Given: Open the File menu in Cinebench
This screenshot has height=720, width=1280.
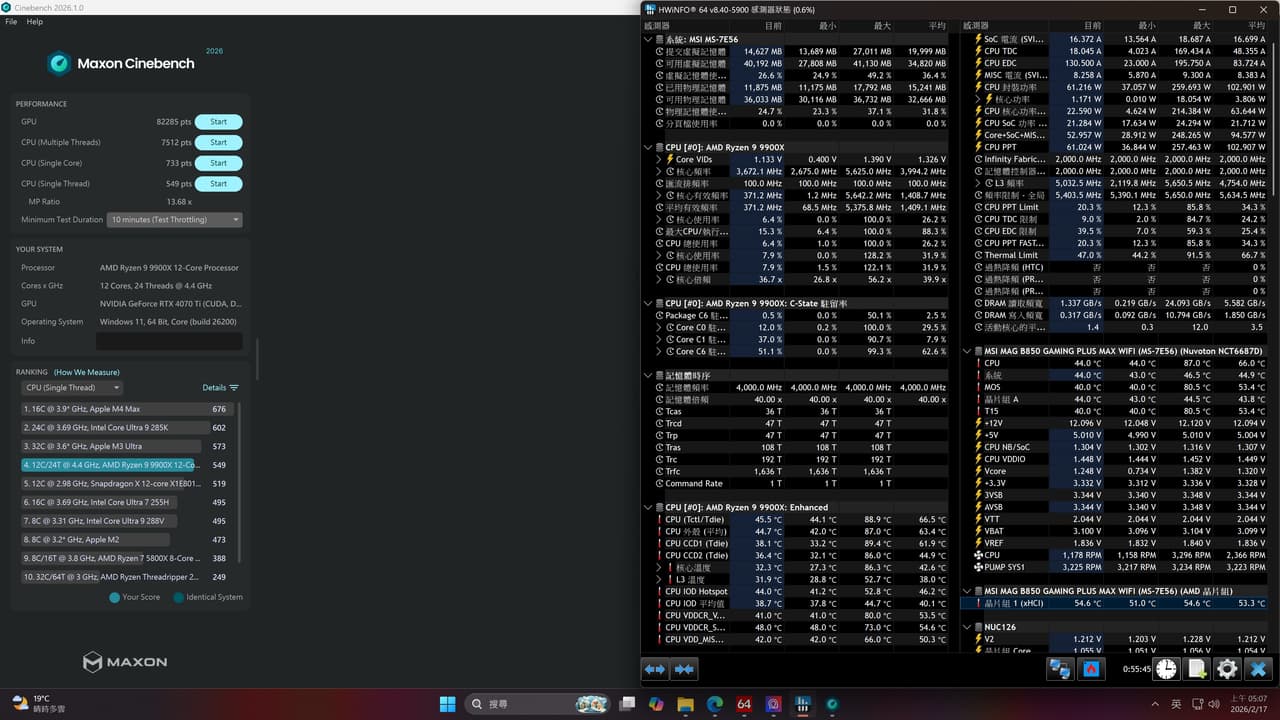Looking at the screenshot, I should pos(11,21).
